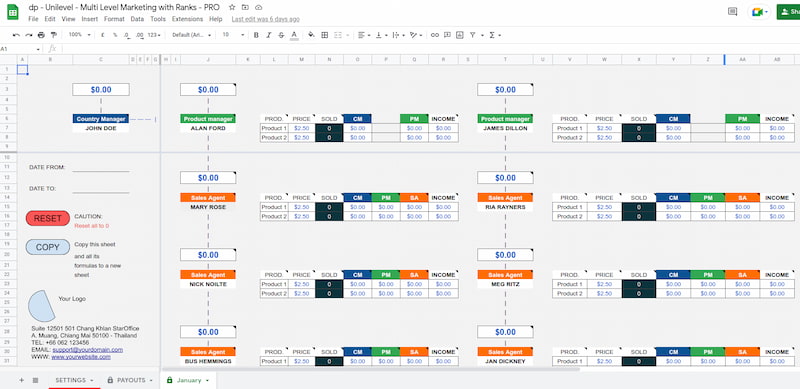This screenshot has height=389, width=800.
Task: Click Decrease decimal places icon
Action: pos(127,35)
